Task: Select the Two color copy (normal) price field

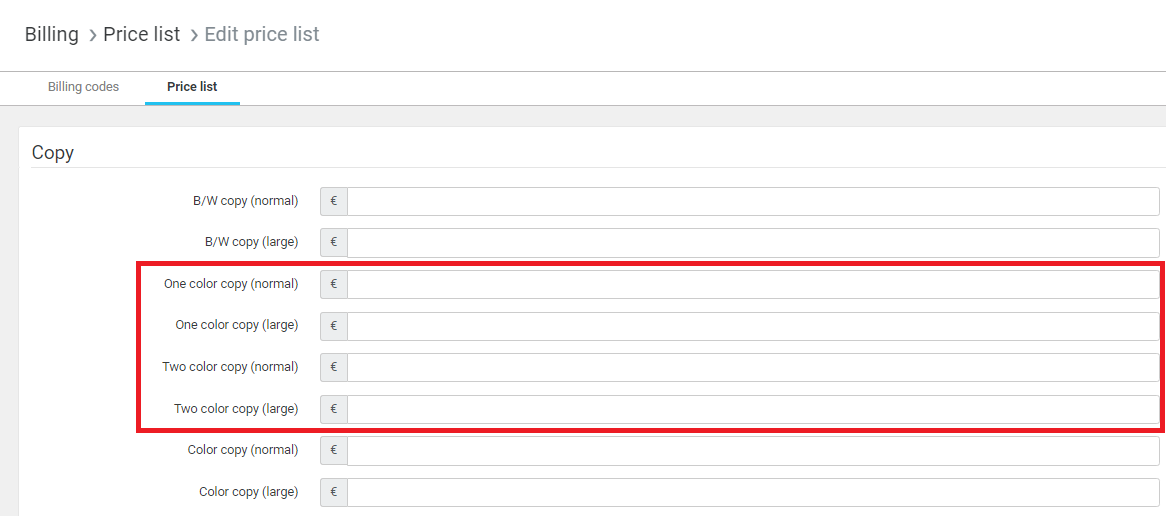Action: (753, 367)
